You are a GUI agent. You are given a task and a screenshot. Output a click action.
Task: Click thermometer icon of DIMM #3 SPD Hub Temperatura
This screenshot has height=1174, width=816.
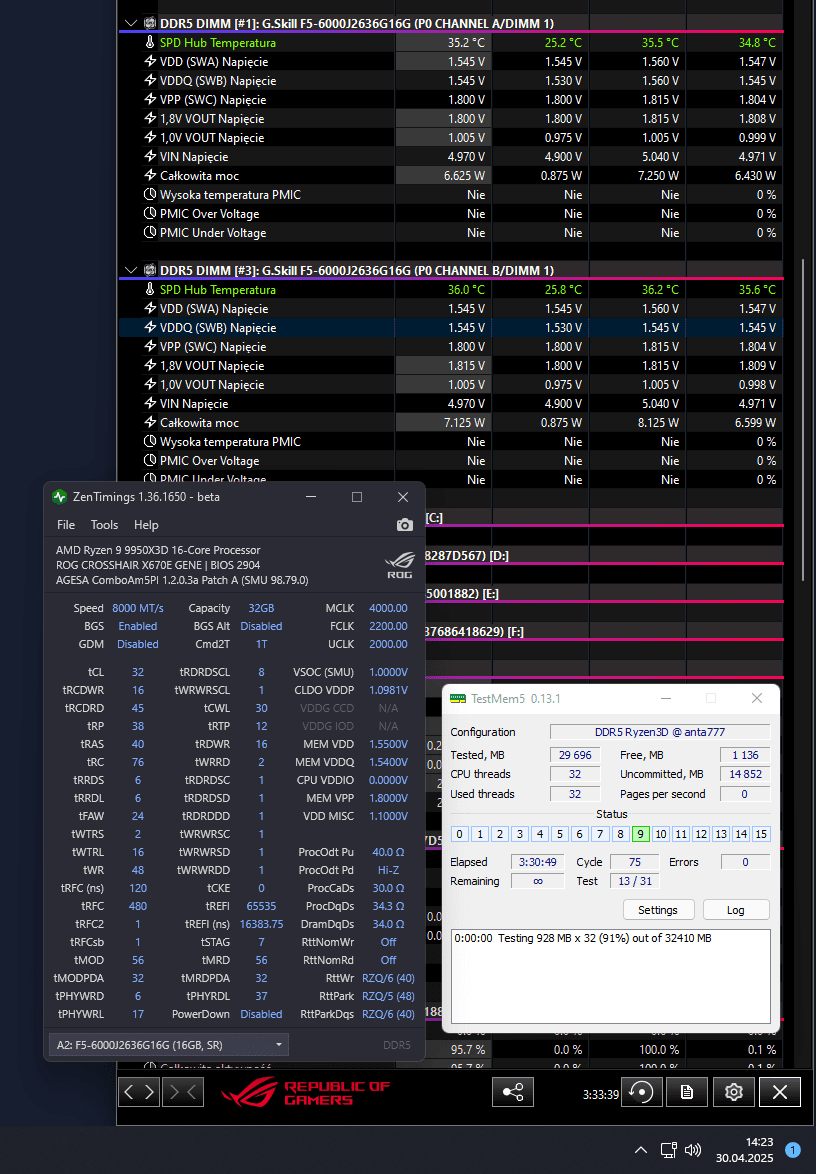tap(150, 290)
